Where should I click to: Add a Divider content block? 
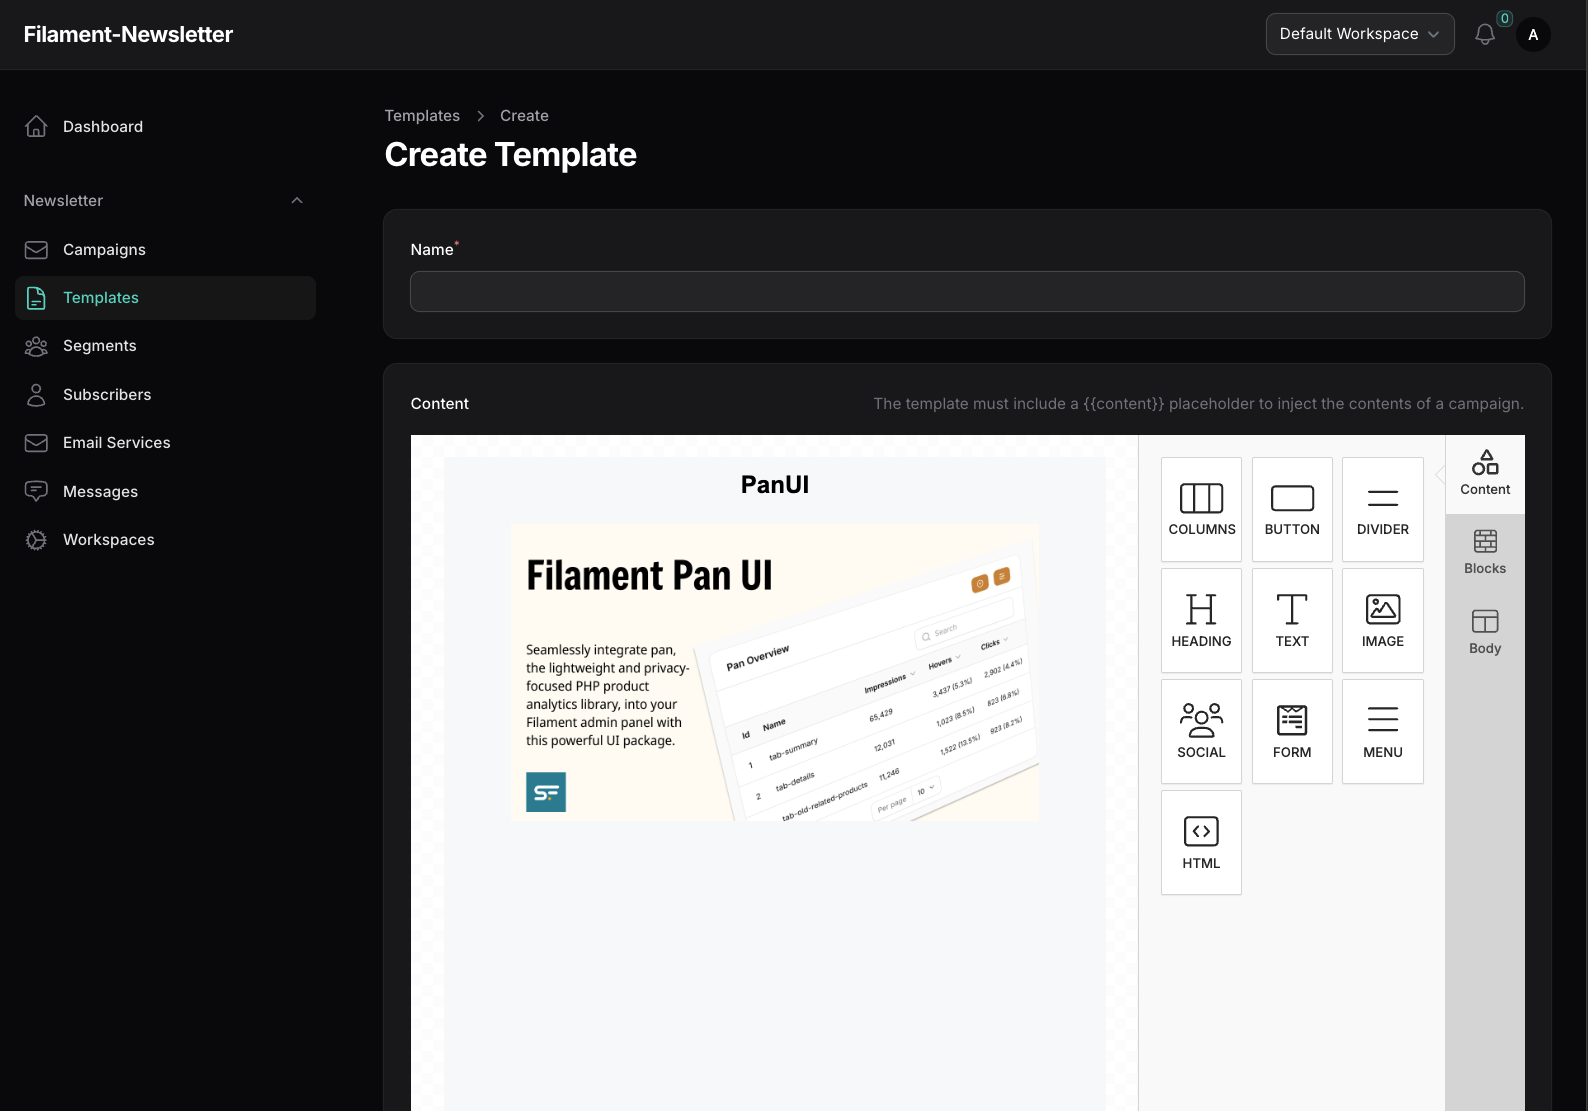click(1383, 510)
